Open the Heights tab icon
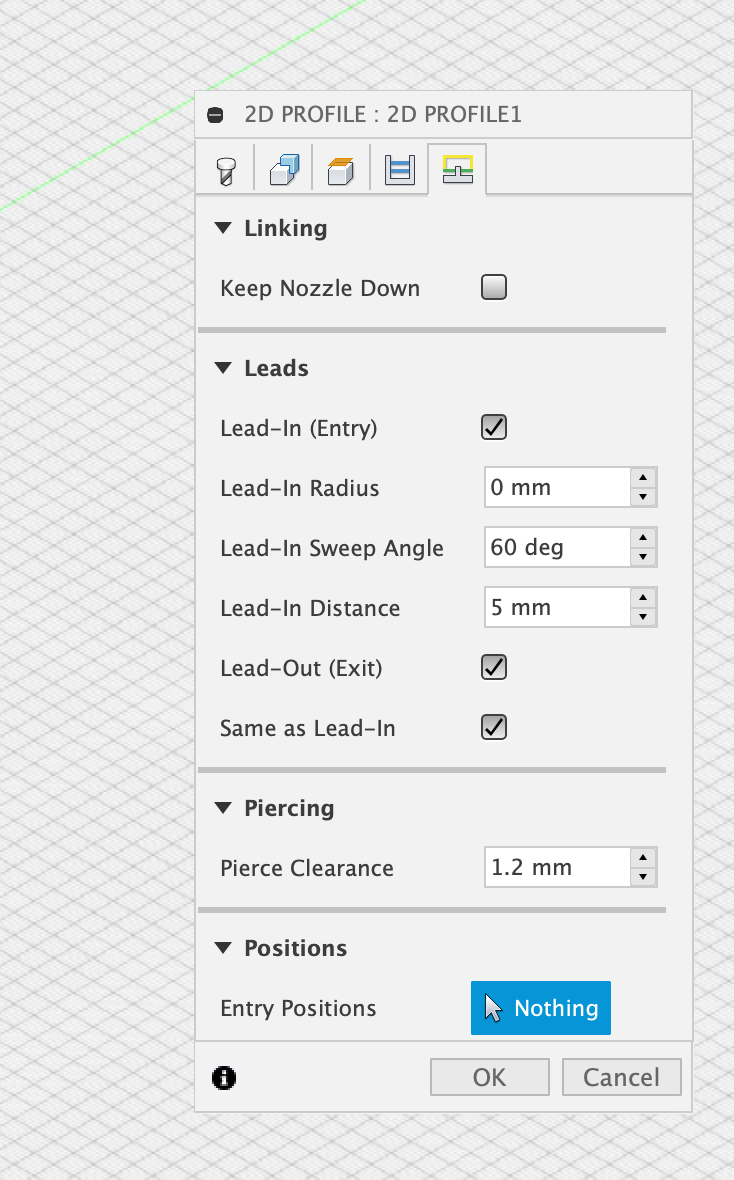Screen dimensions: 734x1180 tap(341, 171)
